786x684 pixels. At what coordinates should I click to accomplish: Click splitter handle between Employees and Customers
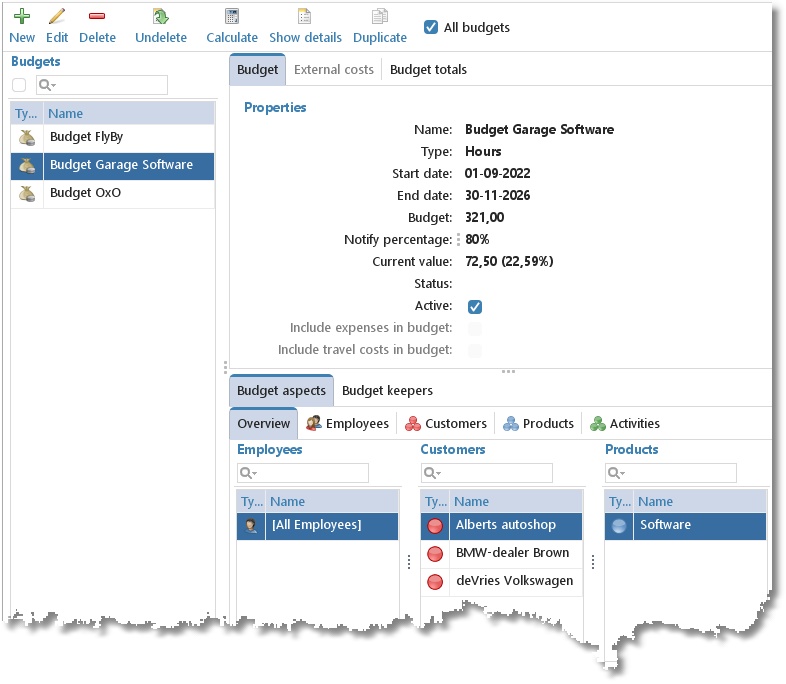(409, 562)
